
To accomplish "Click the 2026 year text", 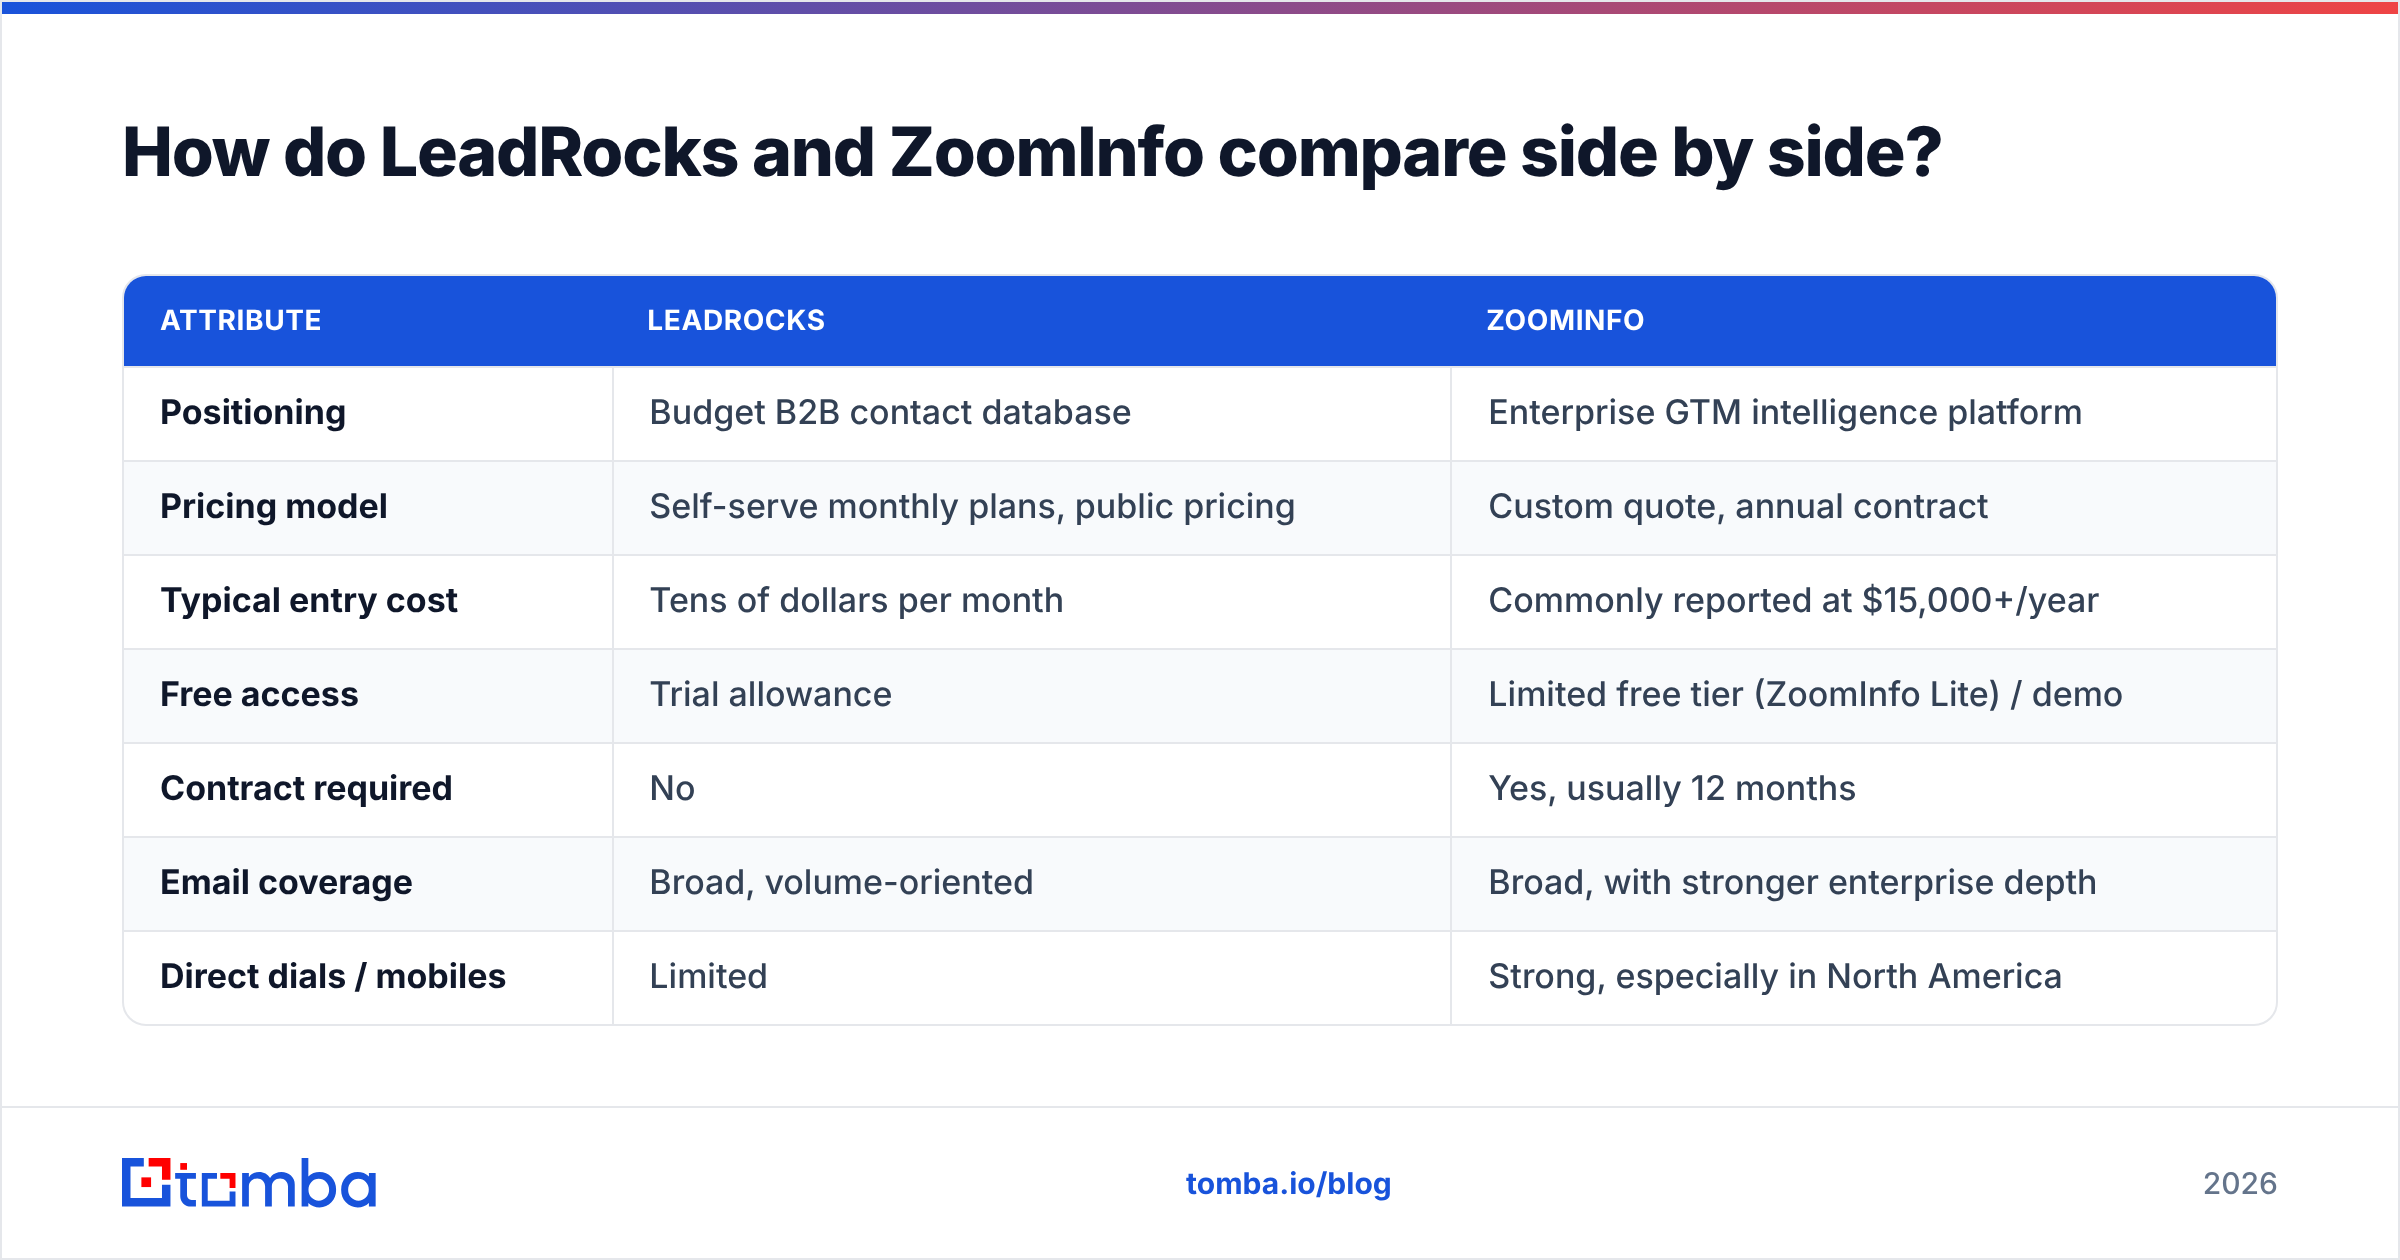I will pos(2240,1184).
